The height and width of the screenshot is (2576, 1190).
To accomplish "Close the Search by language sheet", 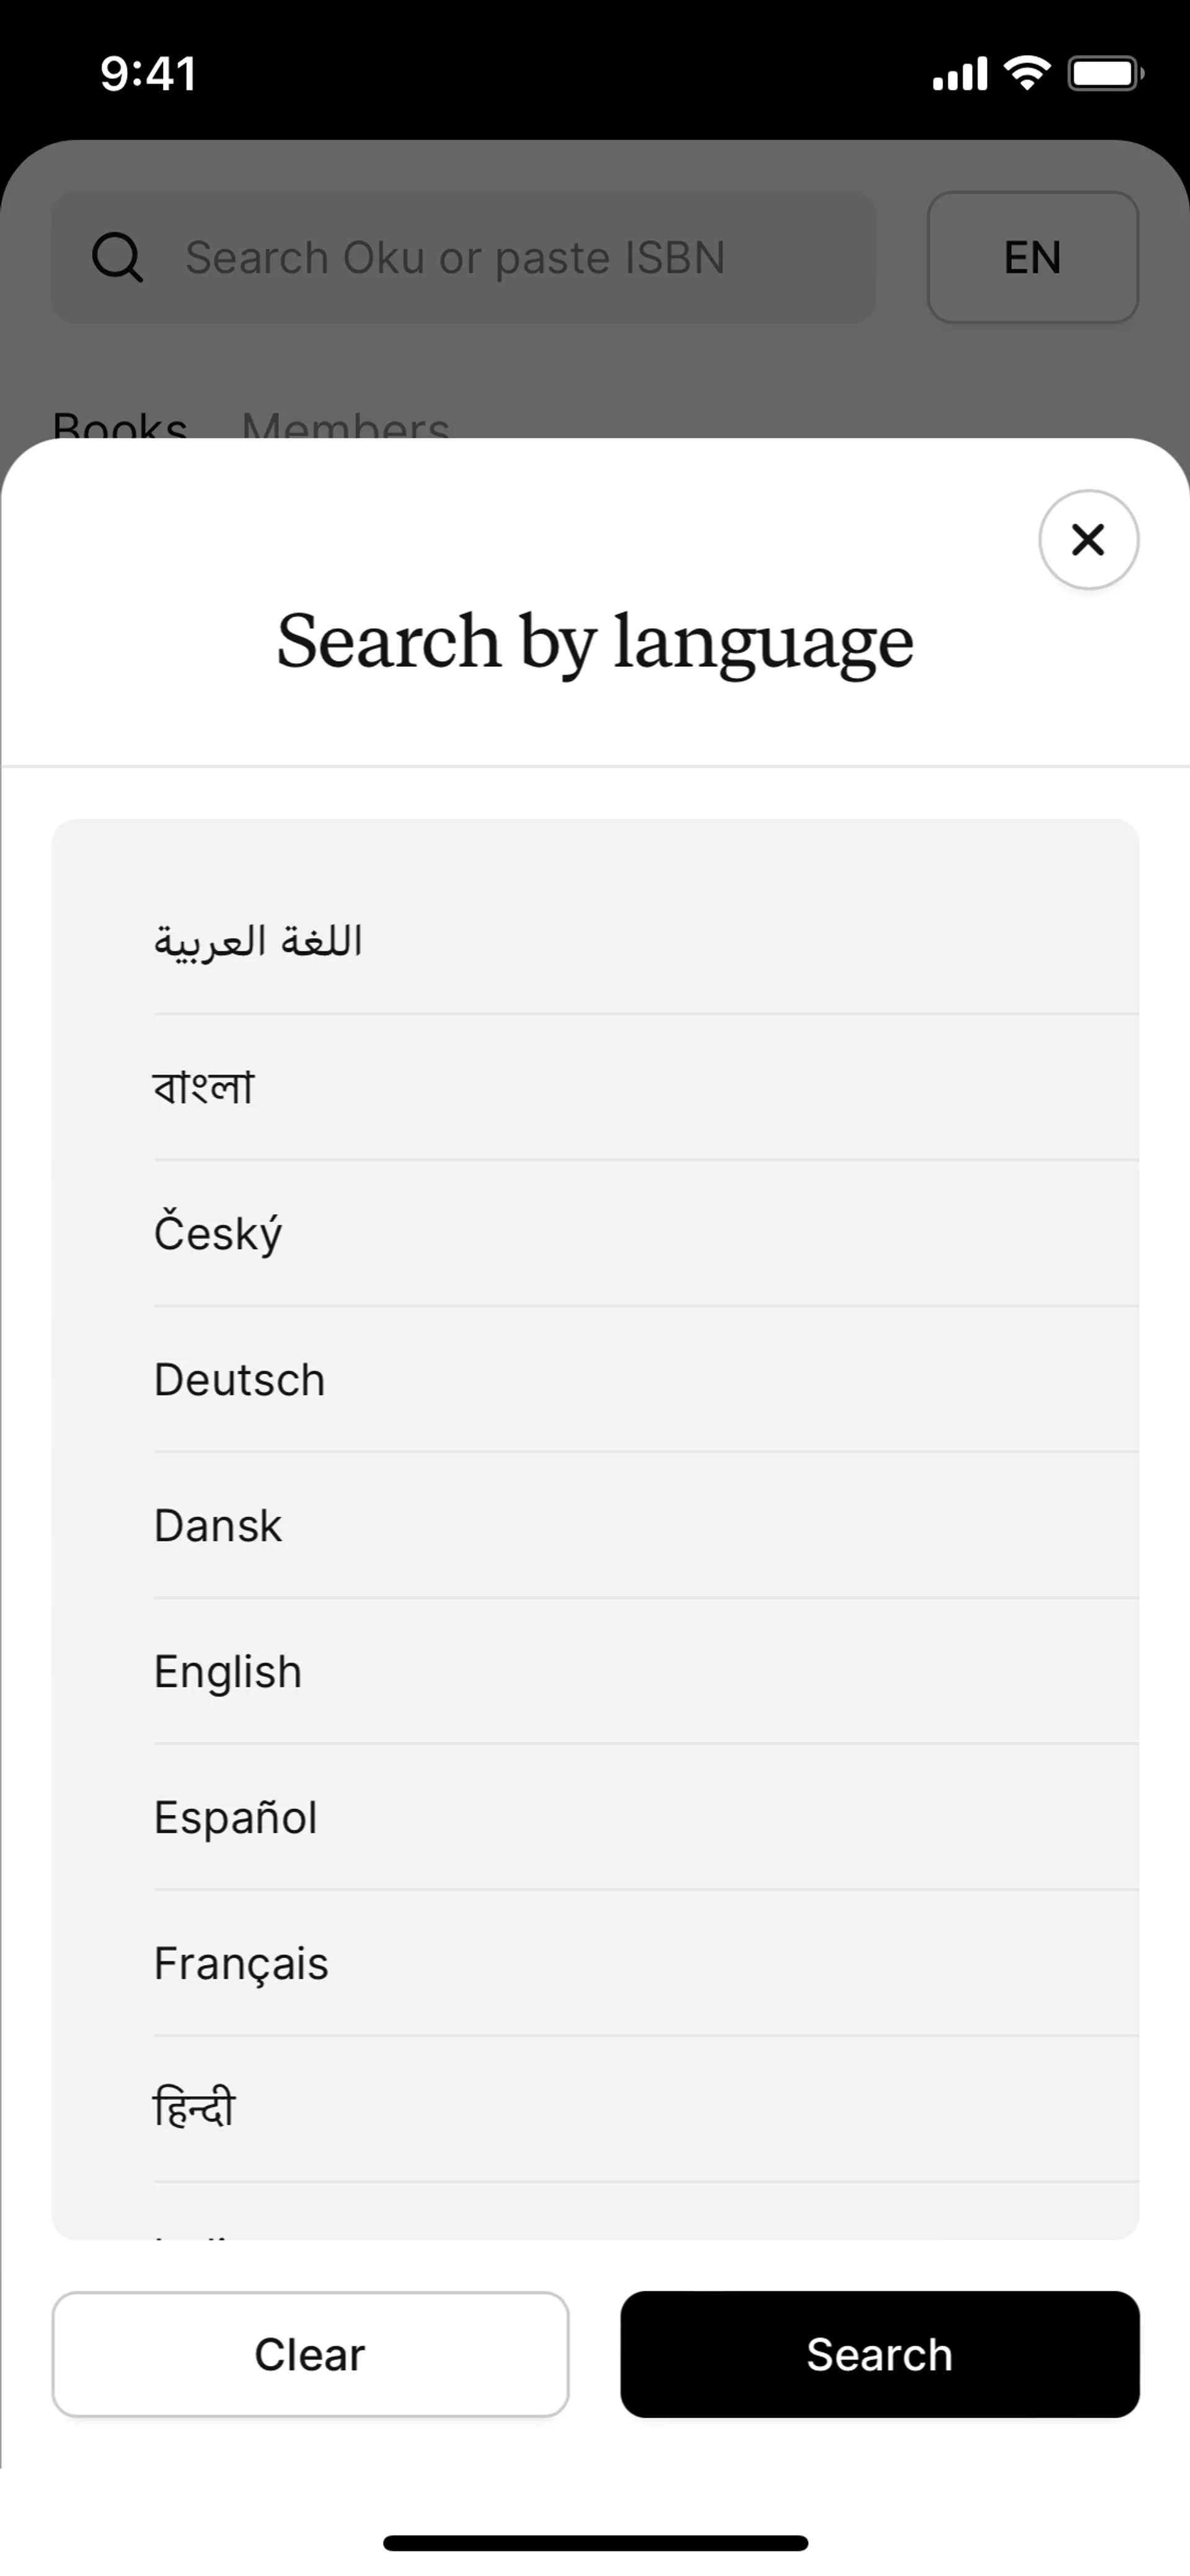I will pos(1088,540).
